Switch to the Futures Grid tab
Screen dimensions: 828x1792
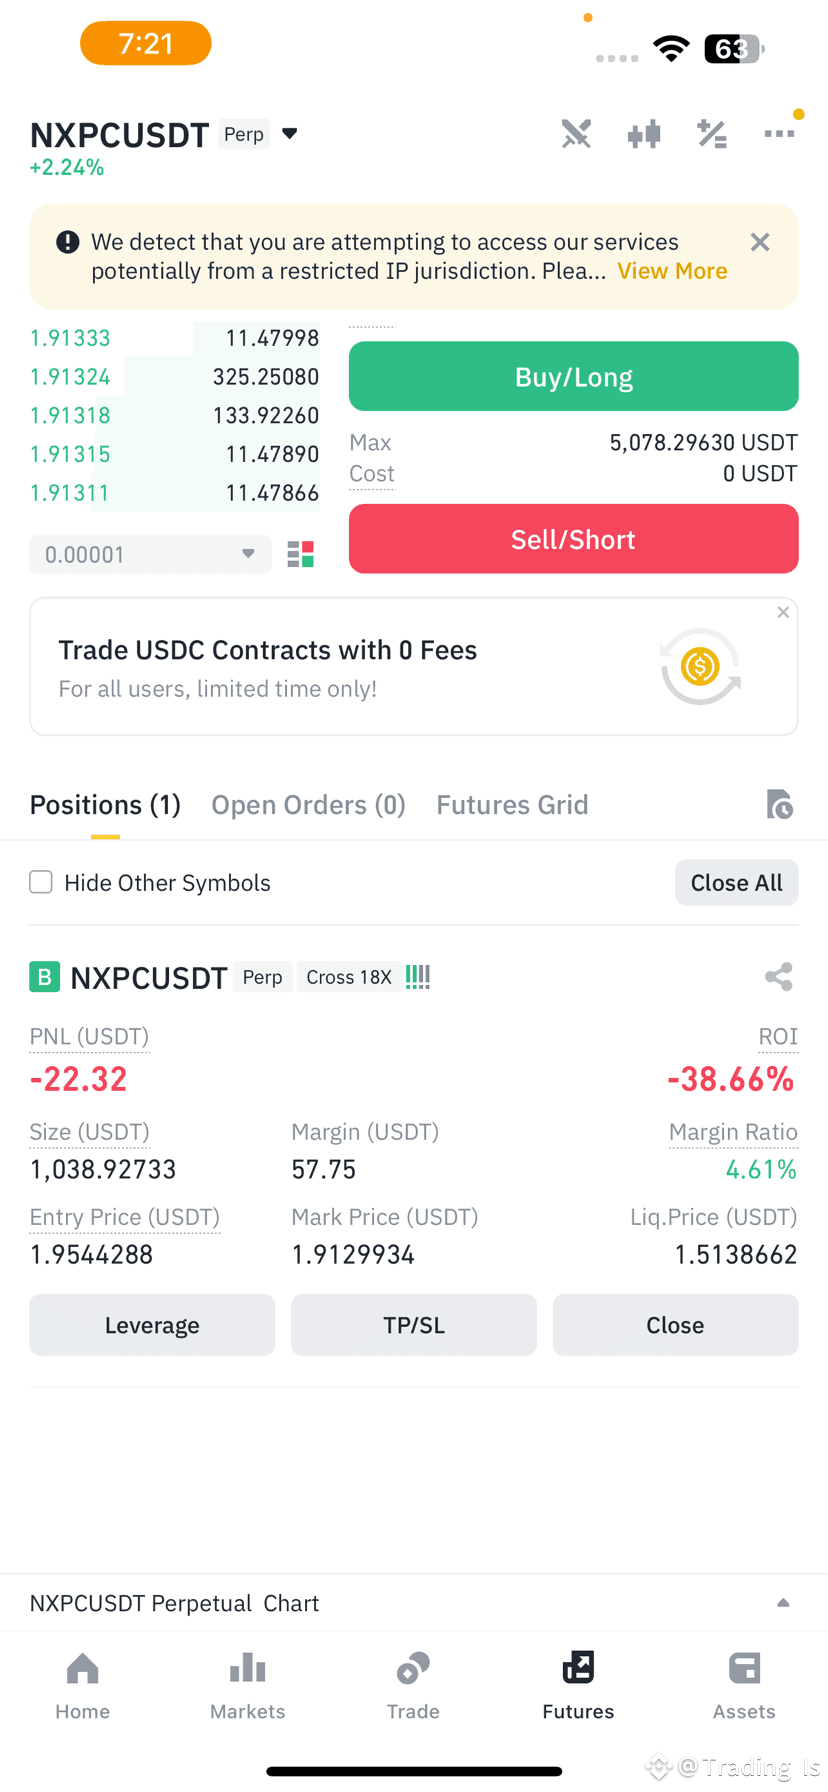click(512, 805)
